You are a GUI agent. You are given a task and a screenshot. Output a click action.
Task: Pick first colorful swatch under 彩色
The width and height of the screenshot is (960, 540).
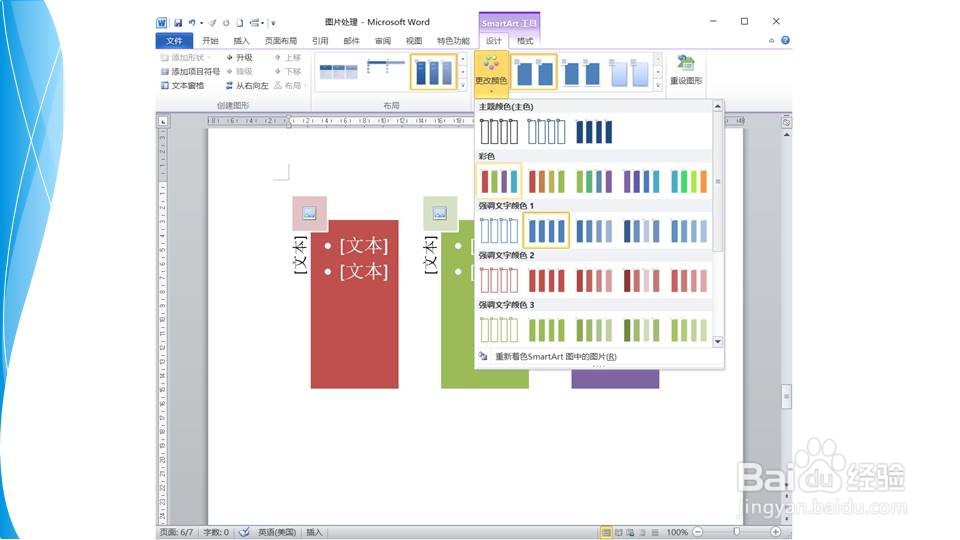498,181
